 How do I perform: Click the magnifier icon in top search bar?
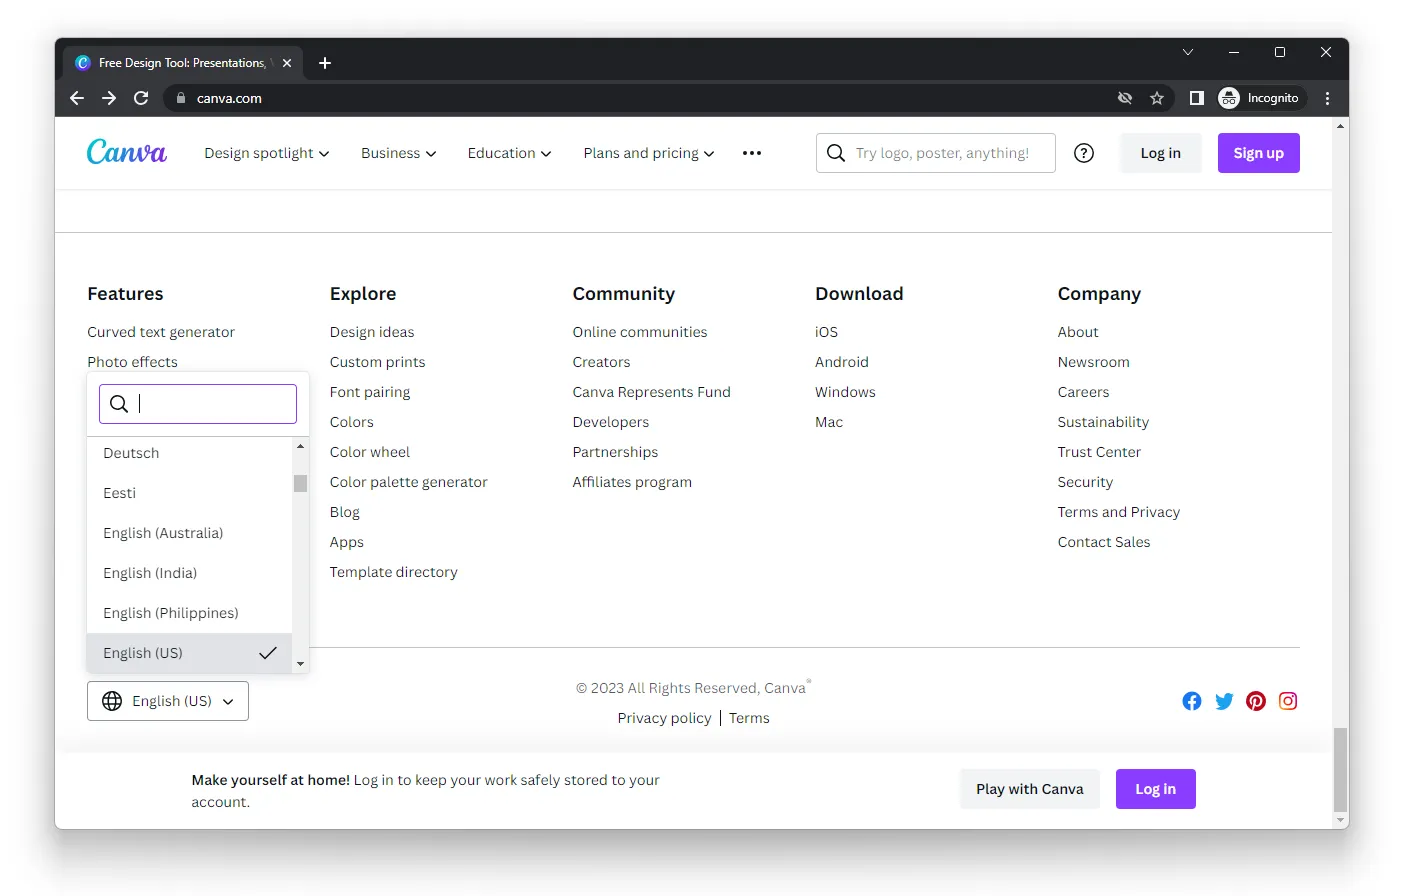[836, 153]
